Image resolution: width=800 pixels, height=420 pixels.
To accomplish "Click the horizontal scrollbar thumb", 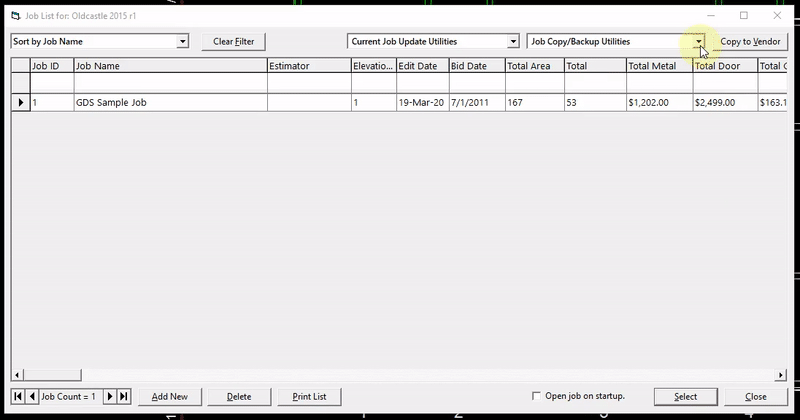I will point(52,375).
